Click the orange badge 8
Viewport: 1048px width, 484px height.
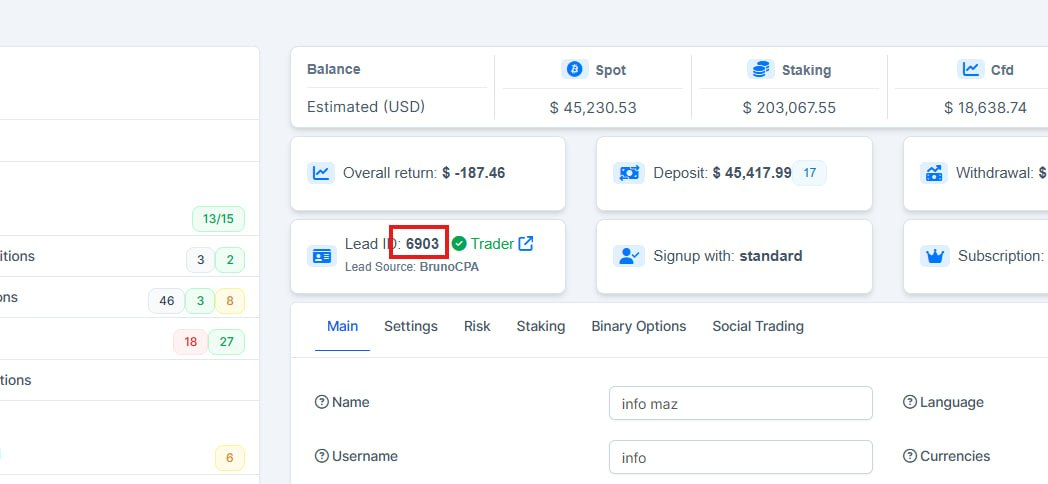pyautogui.click(x=230, y=301)
